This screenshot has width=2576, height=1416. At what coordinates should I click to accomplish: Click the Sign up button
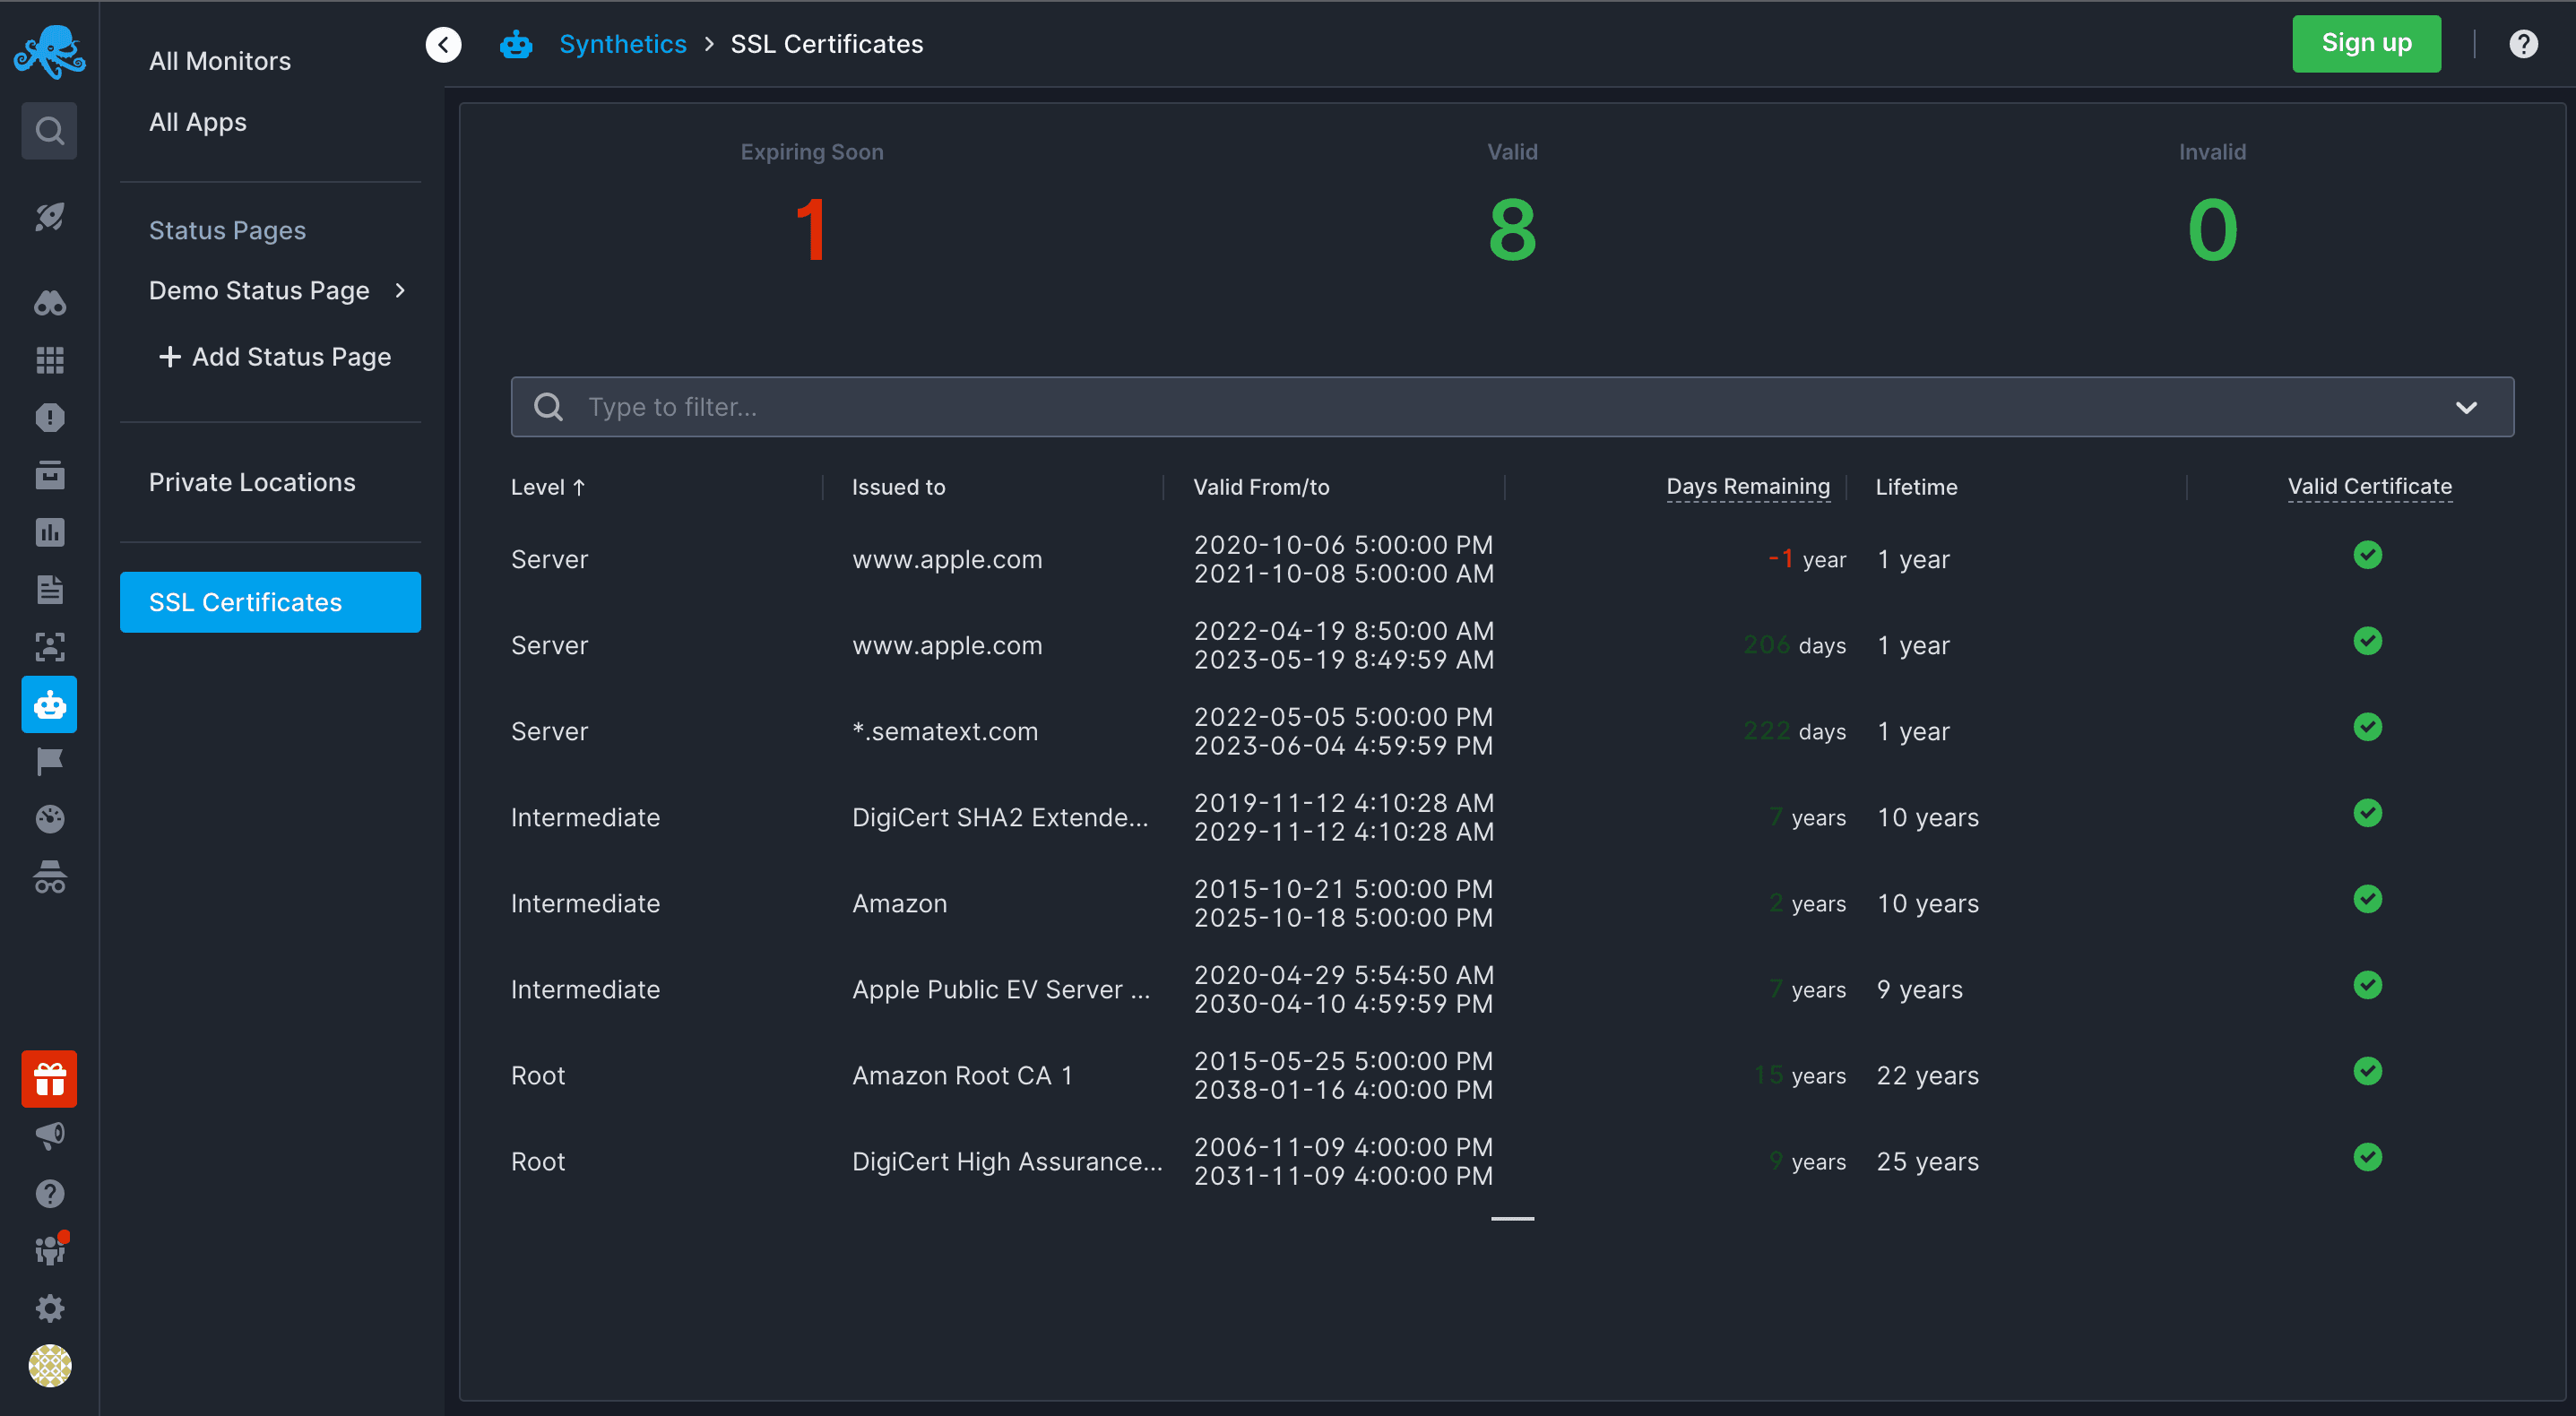[2366, 43]
